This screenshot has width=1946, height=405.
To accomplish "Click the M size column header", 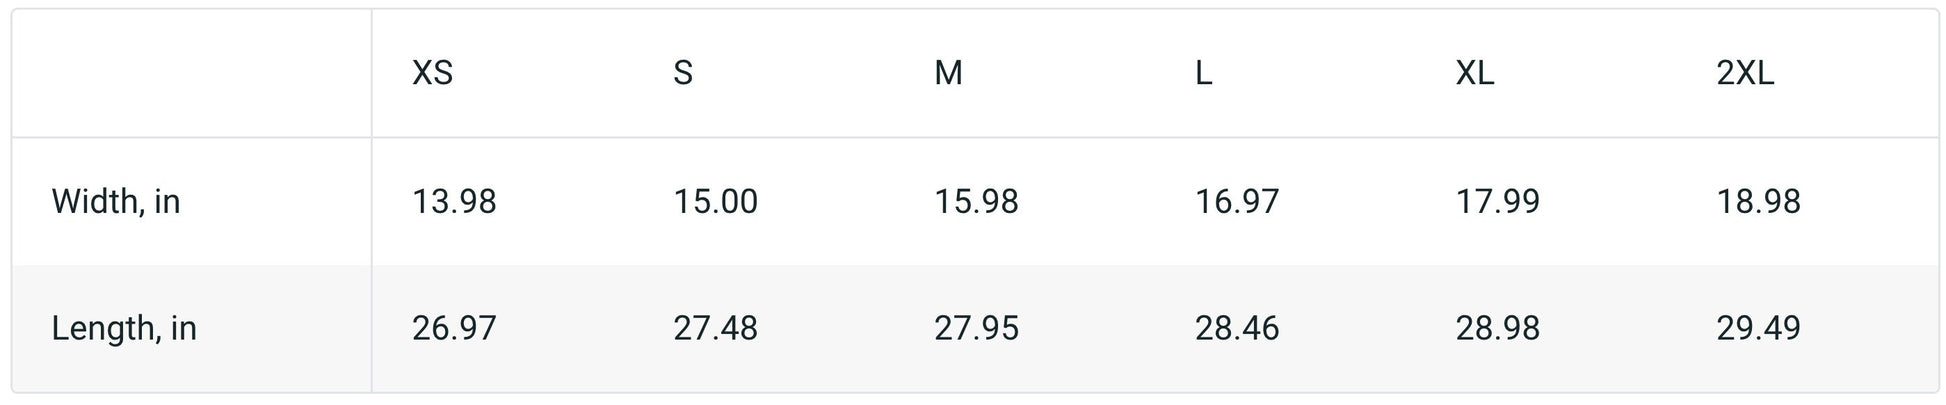I will click(948, 73).
